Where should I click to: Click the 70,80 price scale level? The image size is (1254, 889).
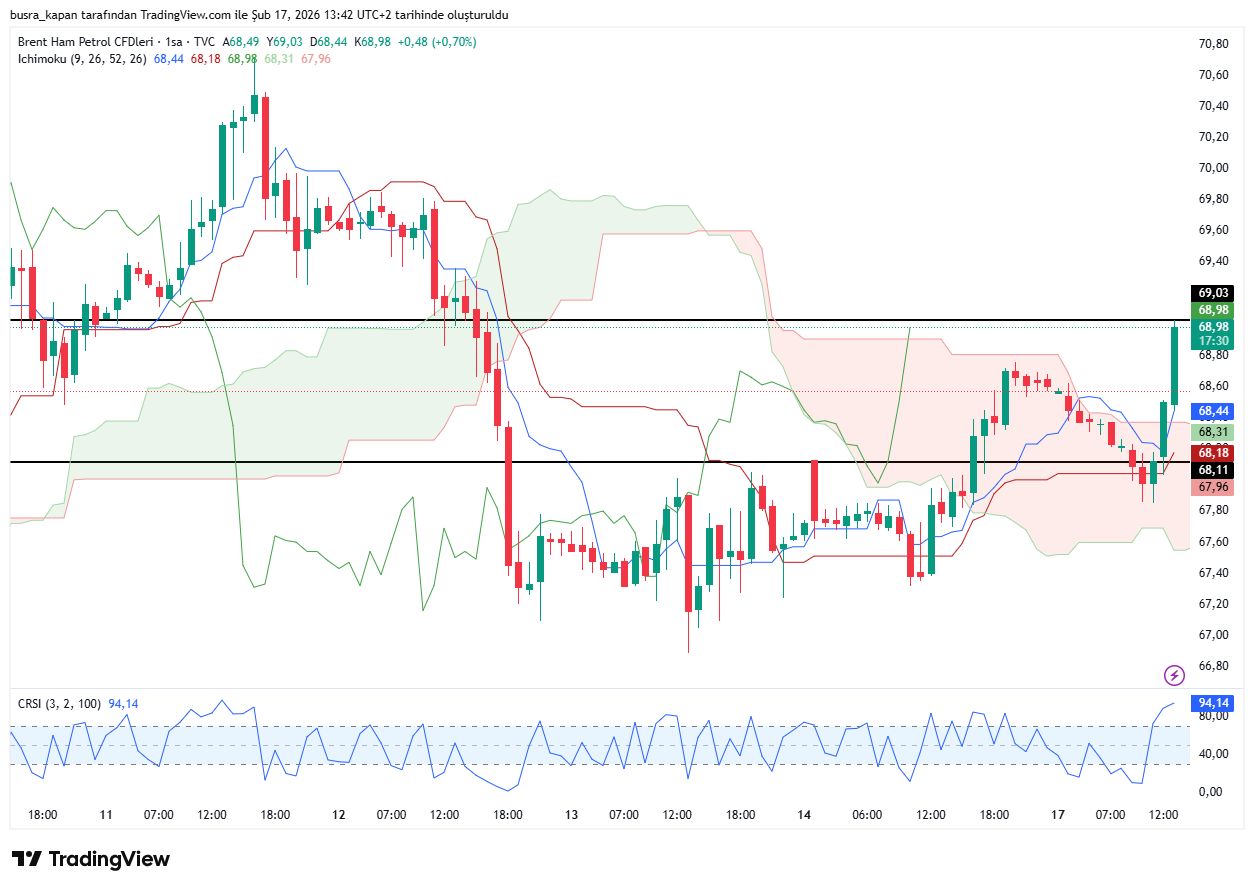pyautogui.click(x=1213, y=44)
